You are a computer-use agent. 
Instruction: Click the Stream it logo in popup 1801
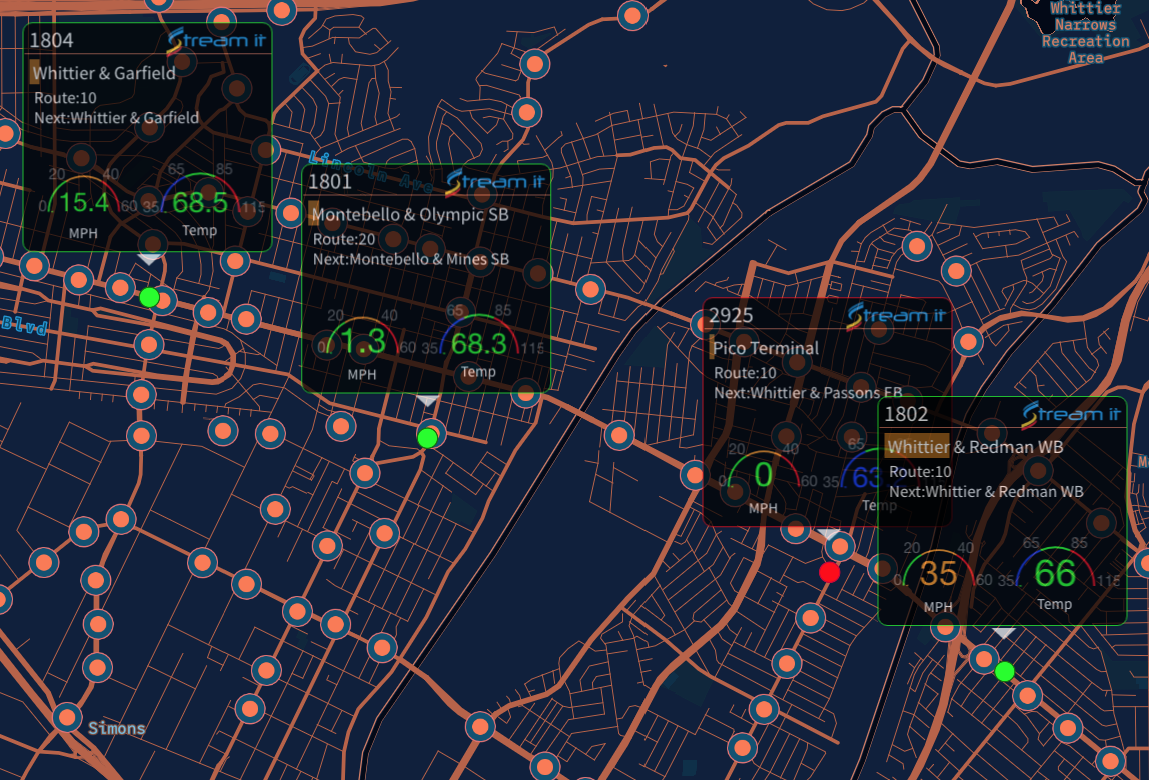pos(495,182)
